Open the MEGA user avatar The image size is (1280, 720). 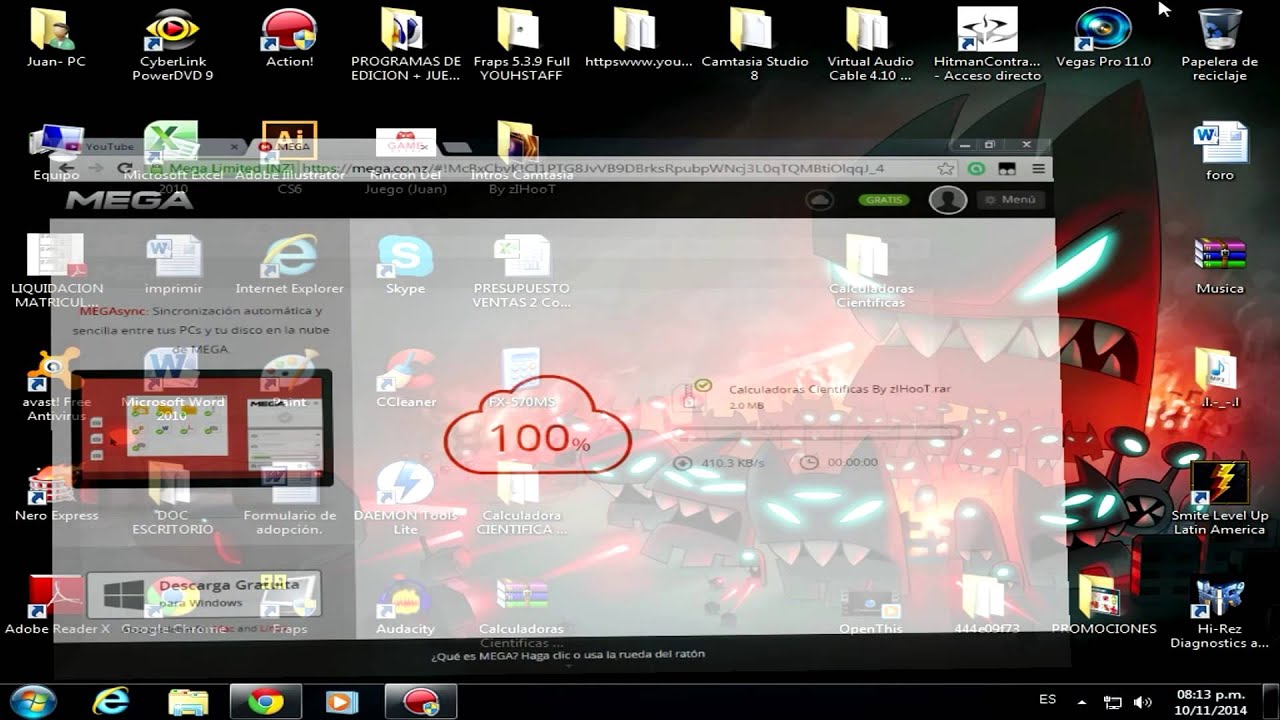tap(947, 200)
